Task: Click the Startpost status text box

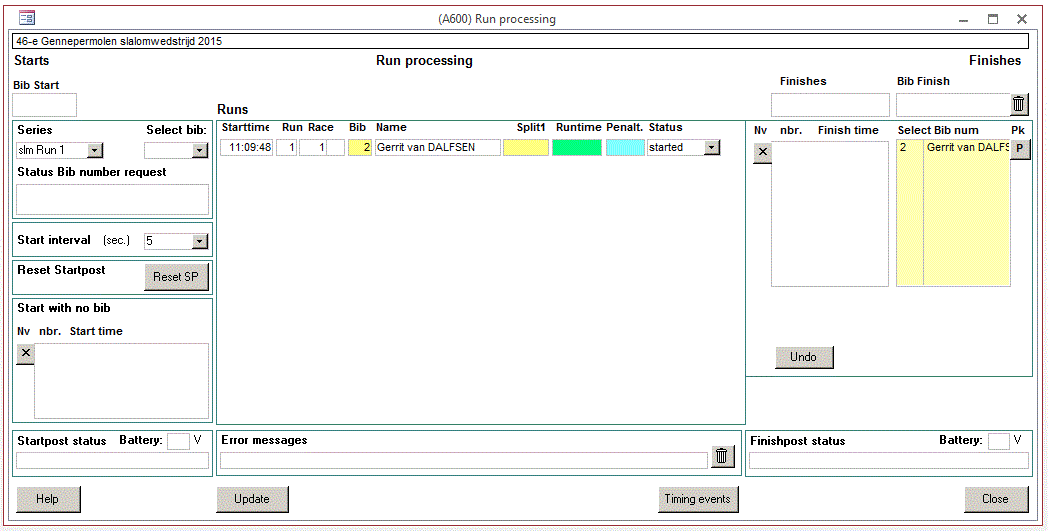Action: pos(112,461)
